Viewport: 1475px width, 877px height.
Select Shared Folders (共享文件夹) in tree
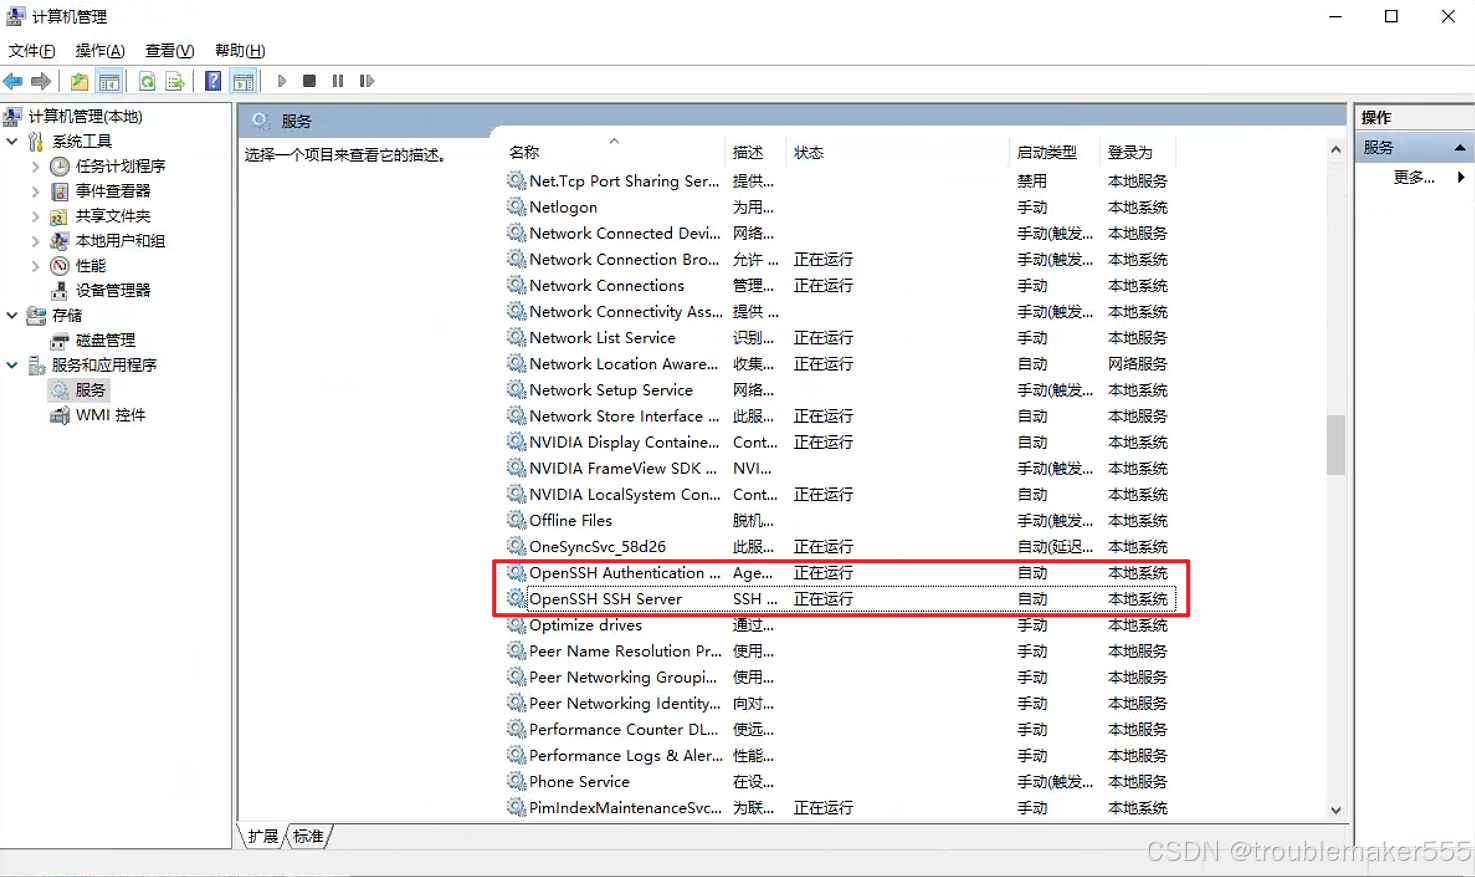[x=113, y=216]
